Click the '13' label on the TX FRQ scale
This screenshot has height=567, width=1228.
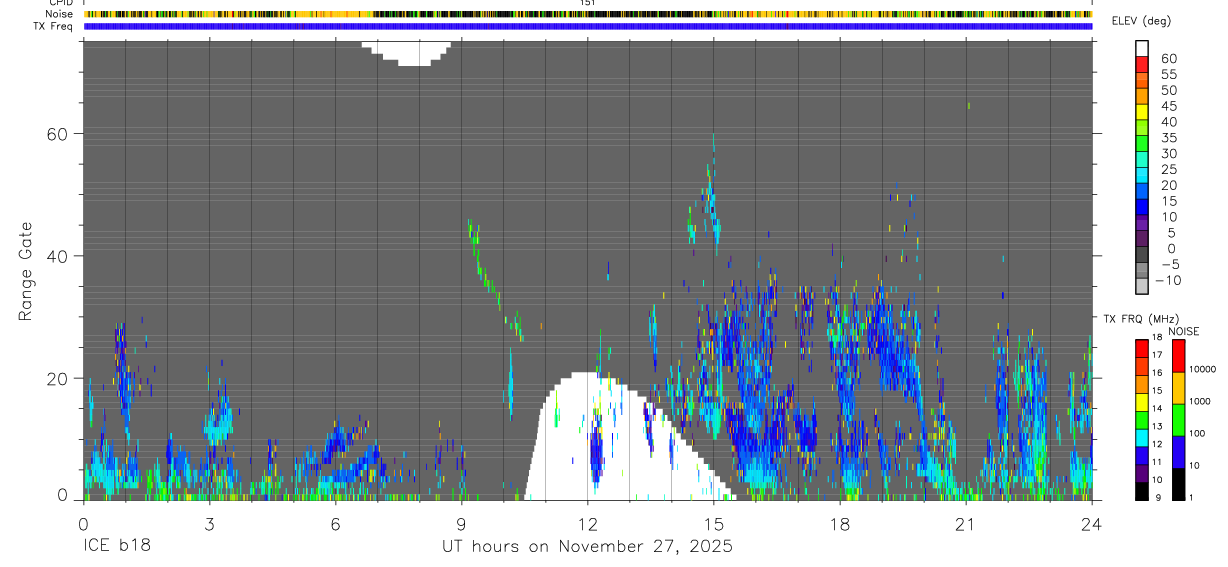(x=1159, y=427)
